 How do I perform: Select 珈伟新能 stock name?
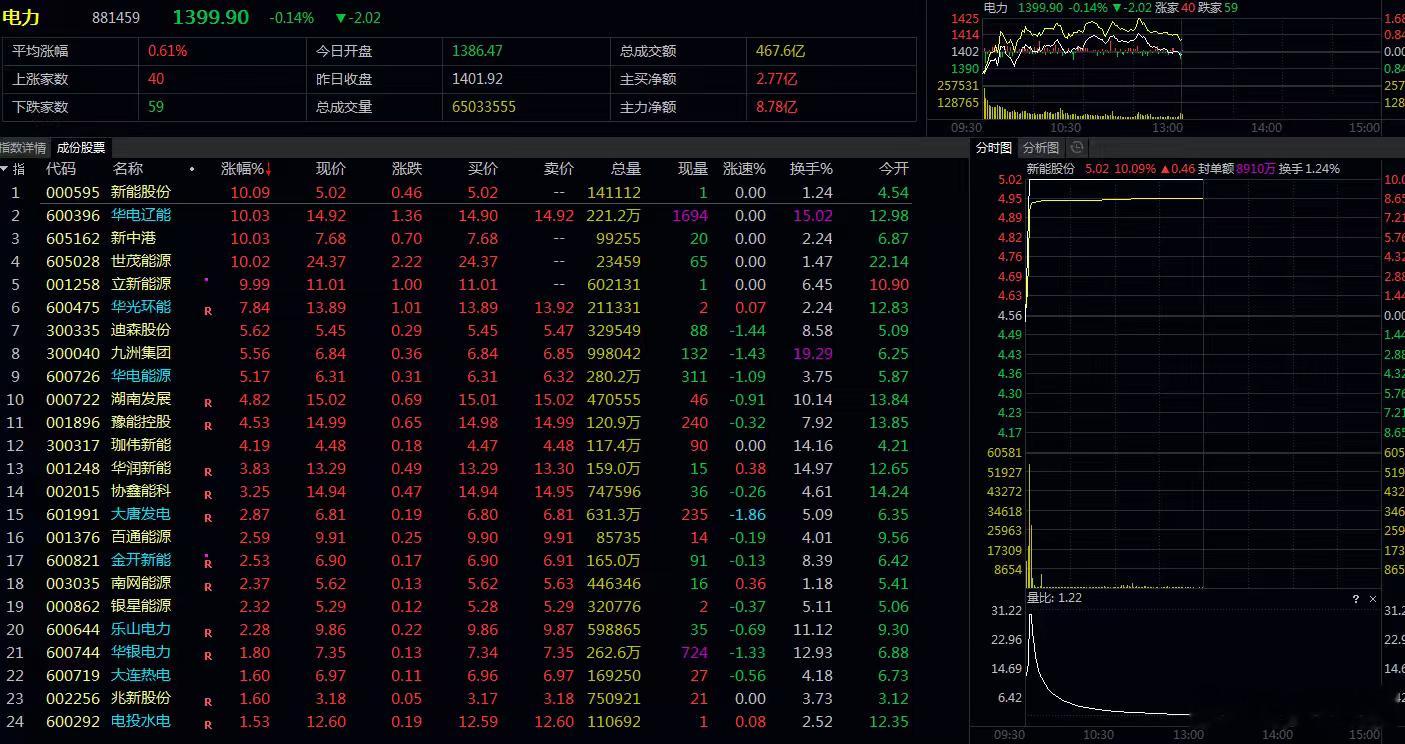pyautogui.click(x=141, y=445)
